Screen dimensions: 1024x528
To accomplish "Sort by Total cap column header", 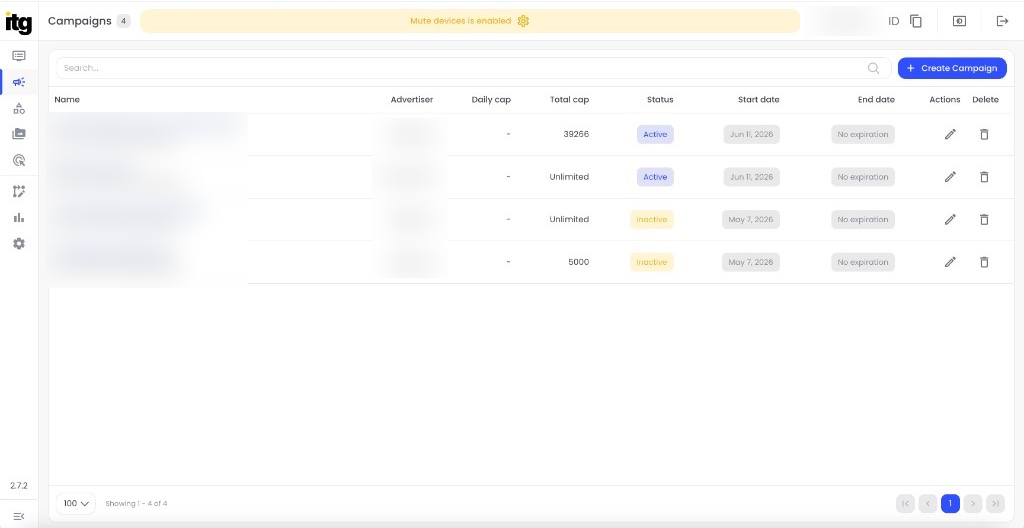I will (569, 100).
